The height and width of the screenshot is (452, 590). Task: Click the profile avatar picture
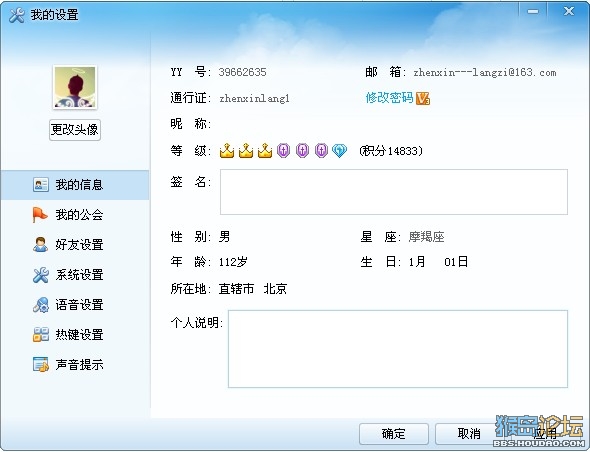pos(75,87)
